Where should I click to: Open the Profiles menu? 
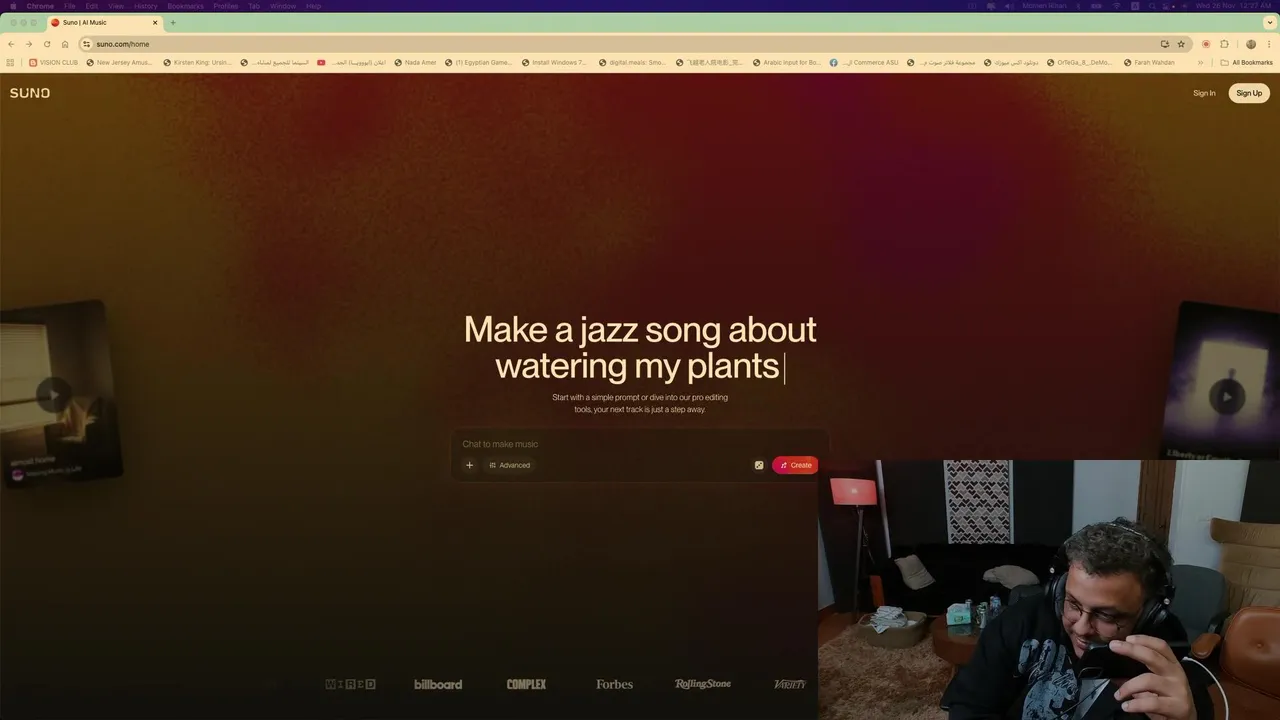coord(226,6)
